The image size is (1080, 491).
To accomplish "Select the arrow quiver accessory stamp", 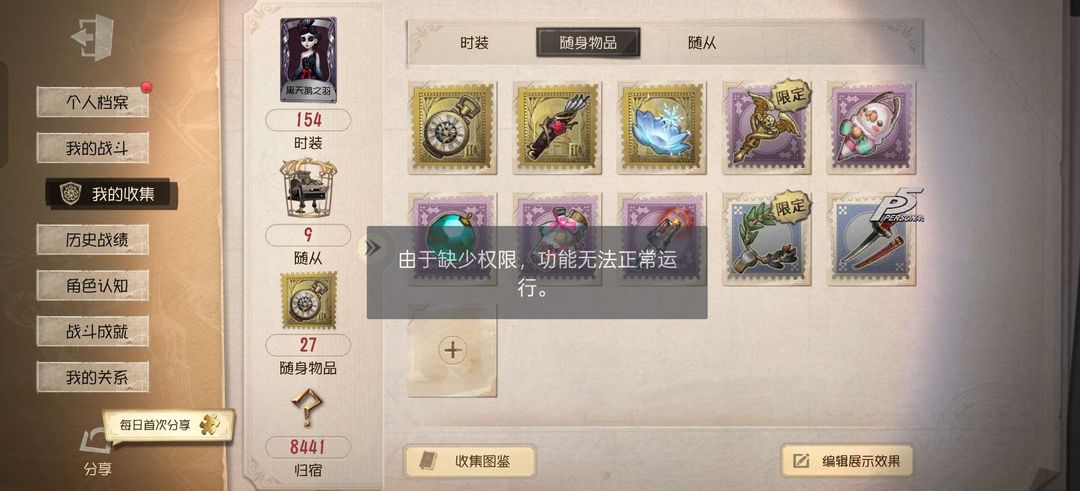I will click(x=557, y=128).
